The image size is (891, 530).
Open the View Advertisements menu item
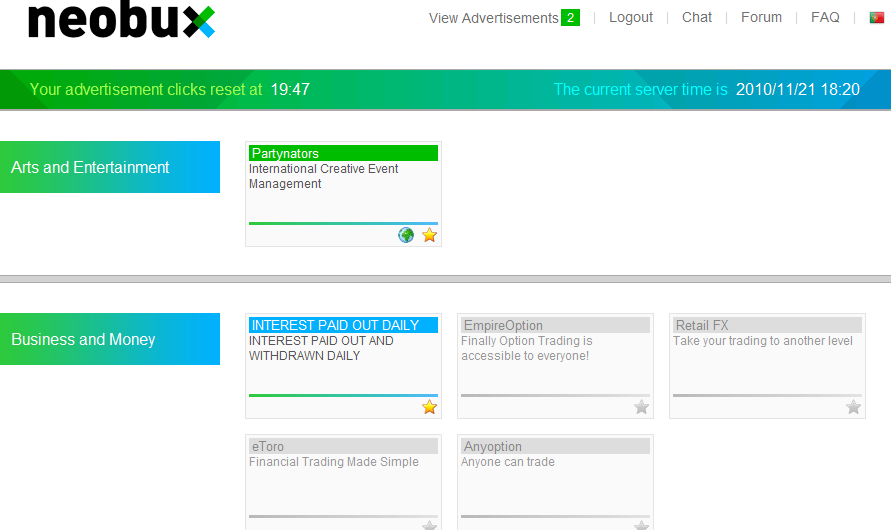493,18
